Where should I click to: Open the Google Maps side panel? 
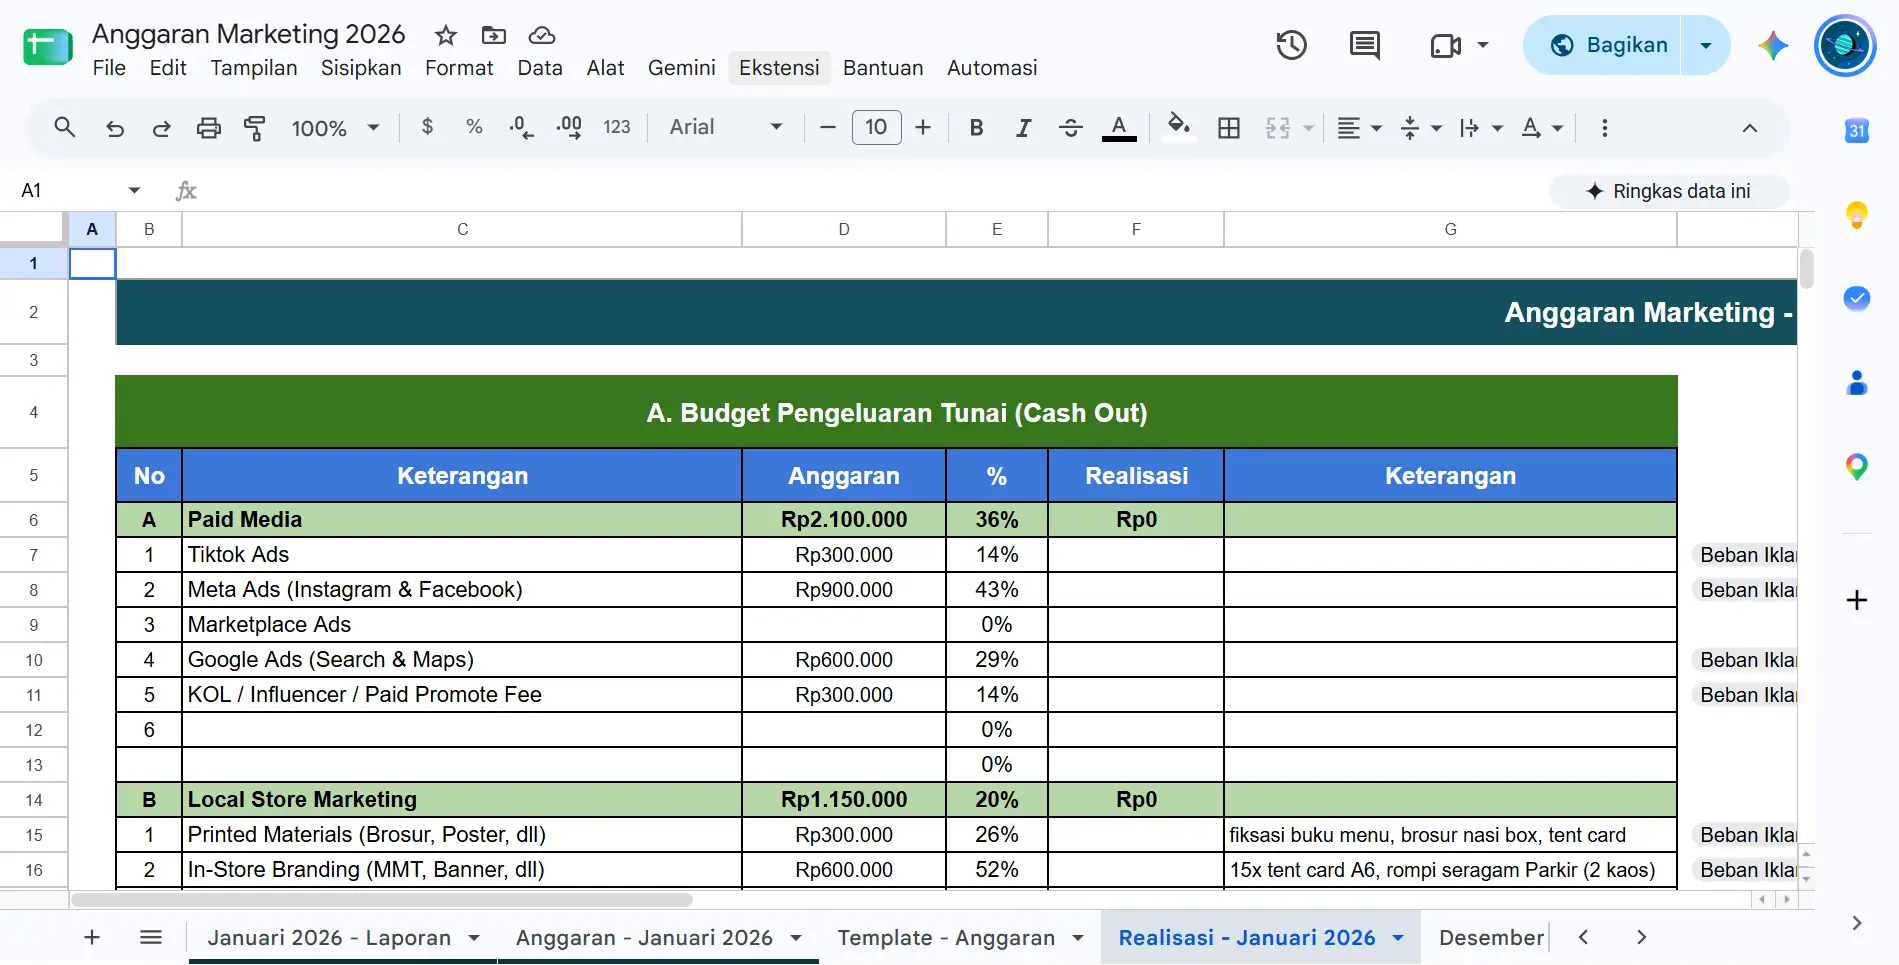(1857, 466)
